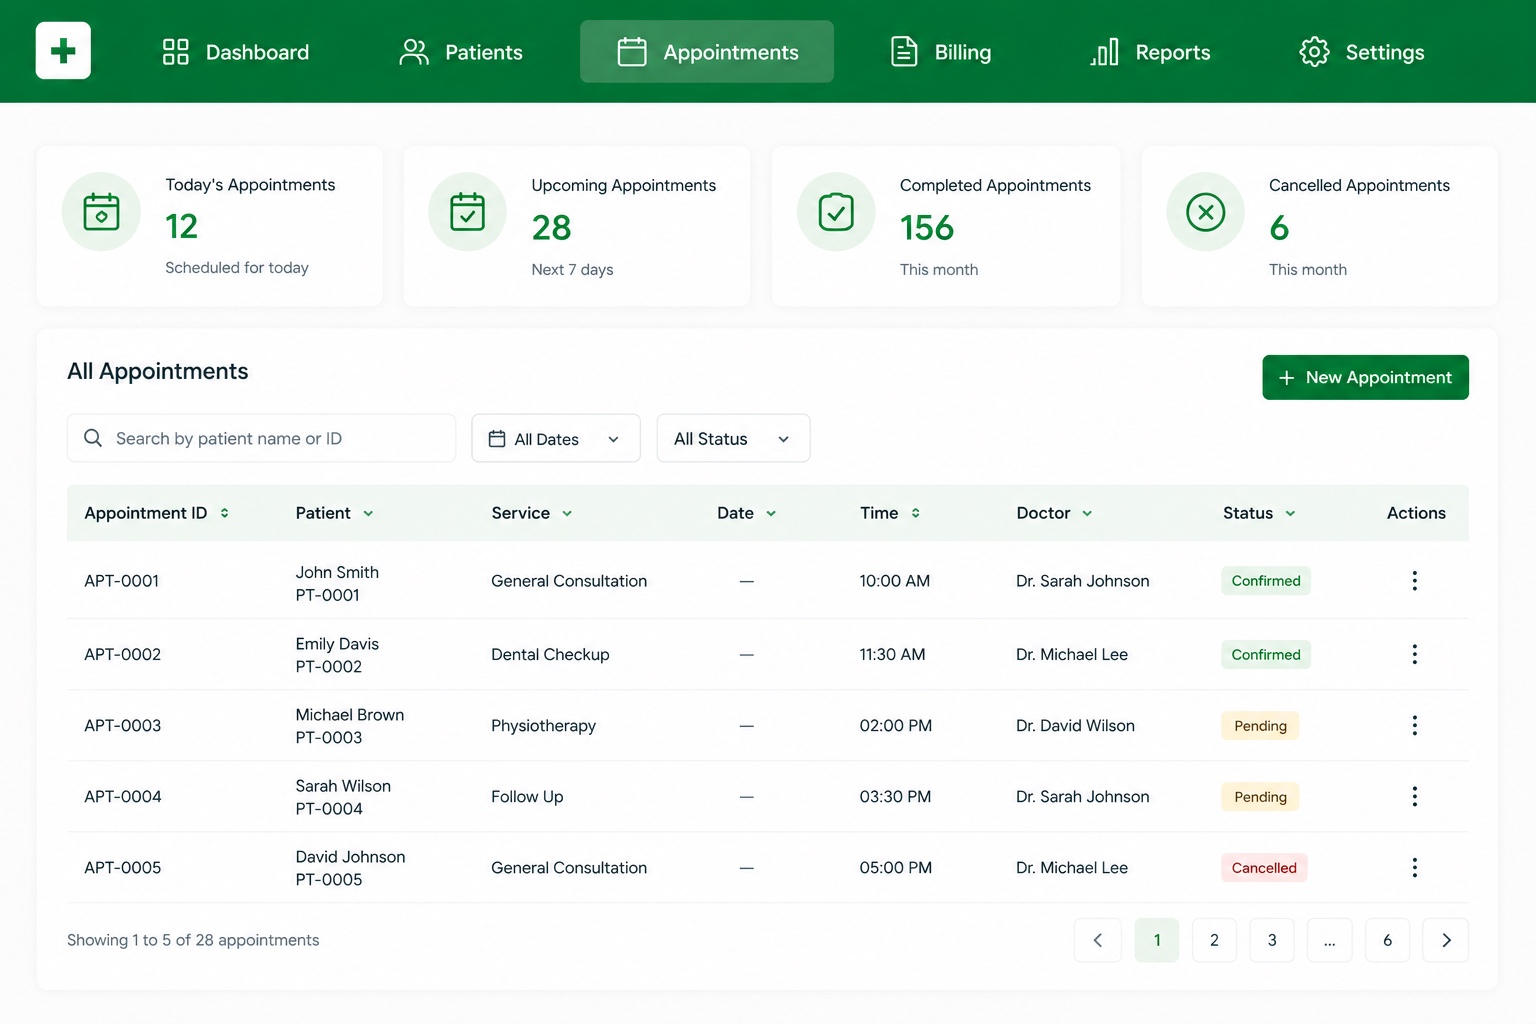This screenshot has height=1024, width=1536.
Task: Go to page 3
Action: click(1272, 940)
